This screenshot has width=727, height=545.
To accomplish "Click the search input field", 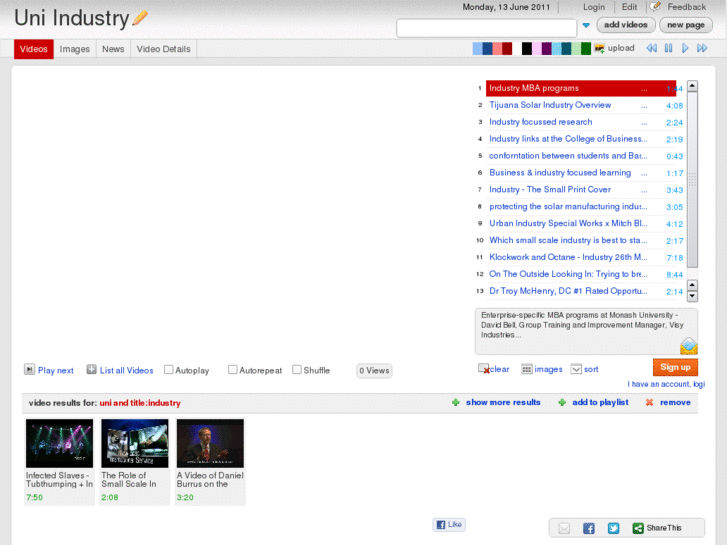I will click(x=486, y=28).
